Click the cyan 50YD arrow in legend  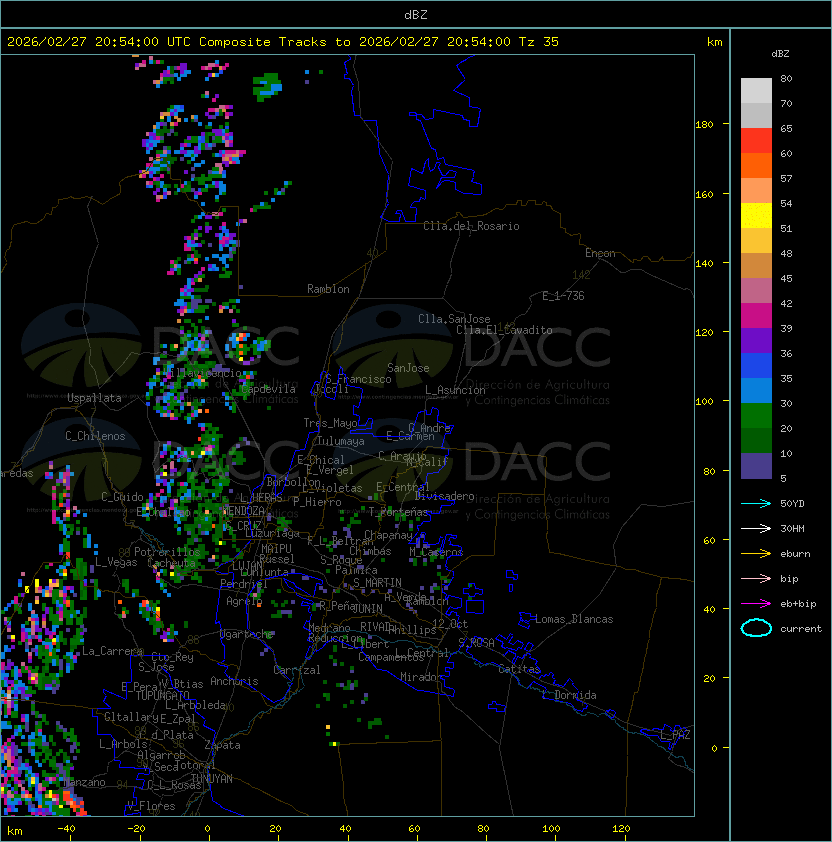(x=756, y=503)
